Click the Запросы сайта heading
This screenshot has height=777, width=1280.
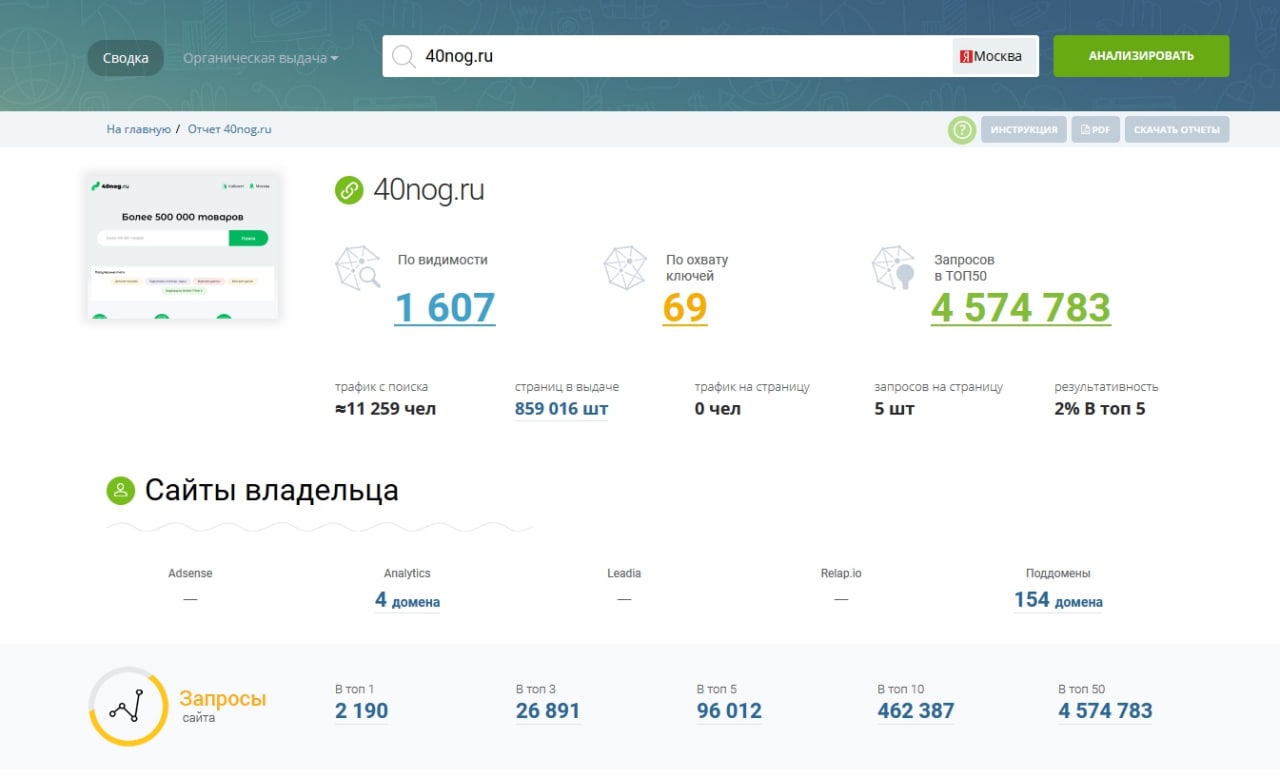click(222, 706)
